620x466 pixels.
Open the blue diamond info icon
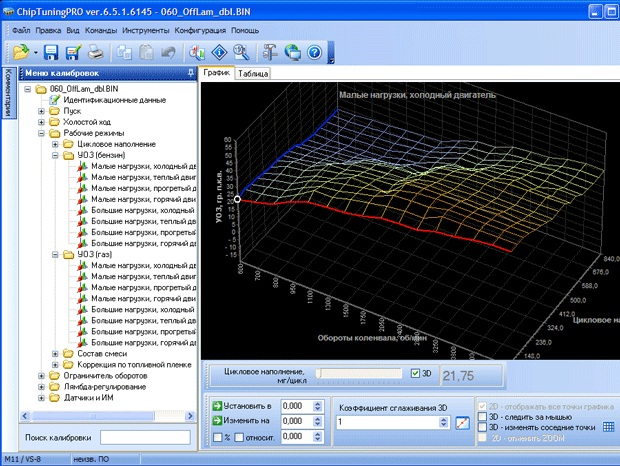pos(219,52)
